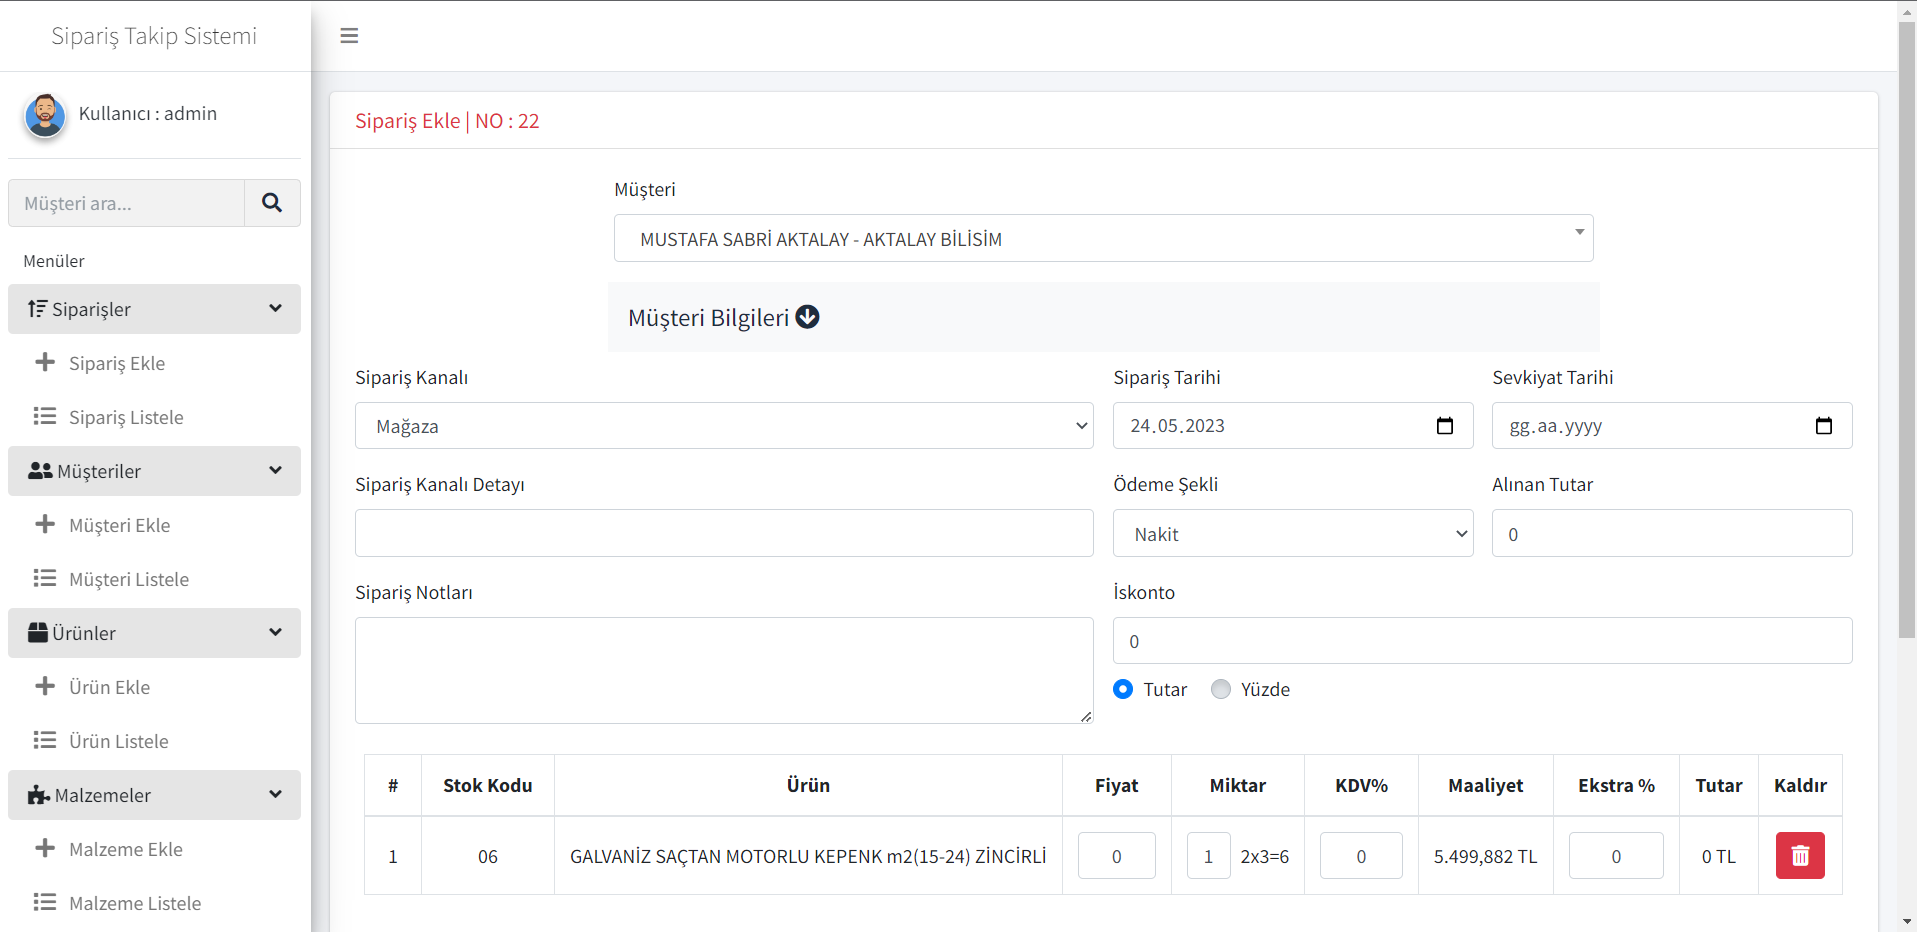This screenshot has height=932, width=1917.
Task: Open the Sipariş Tarihi calendar picker icon
Action: (x=1444, y=426)
